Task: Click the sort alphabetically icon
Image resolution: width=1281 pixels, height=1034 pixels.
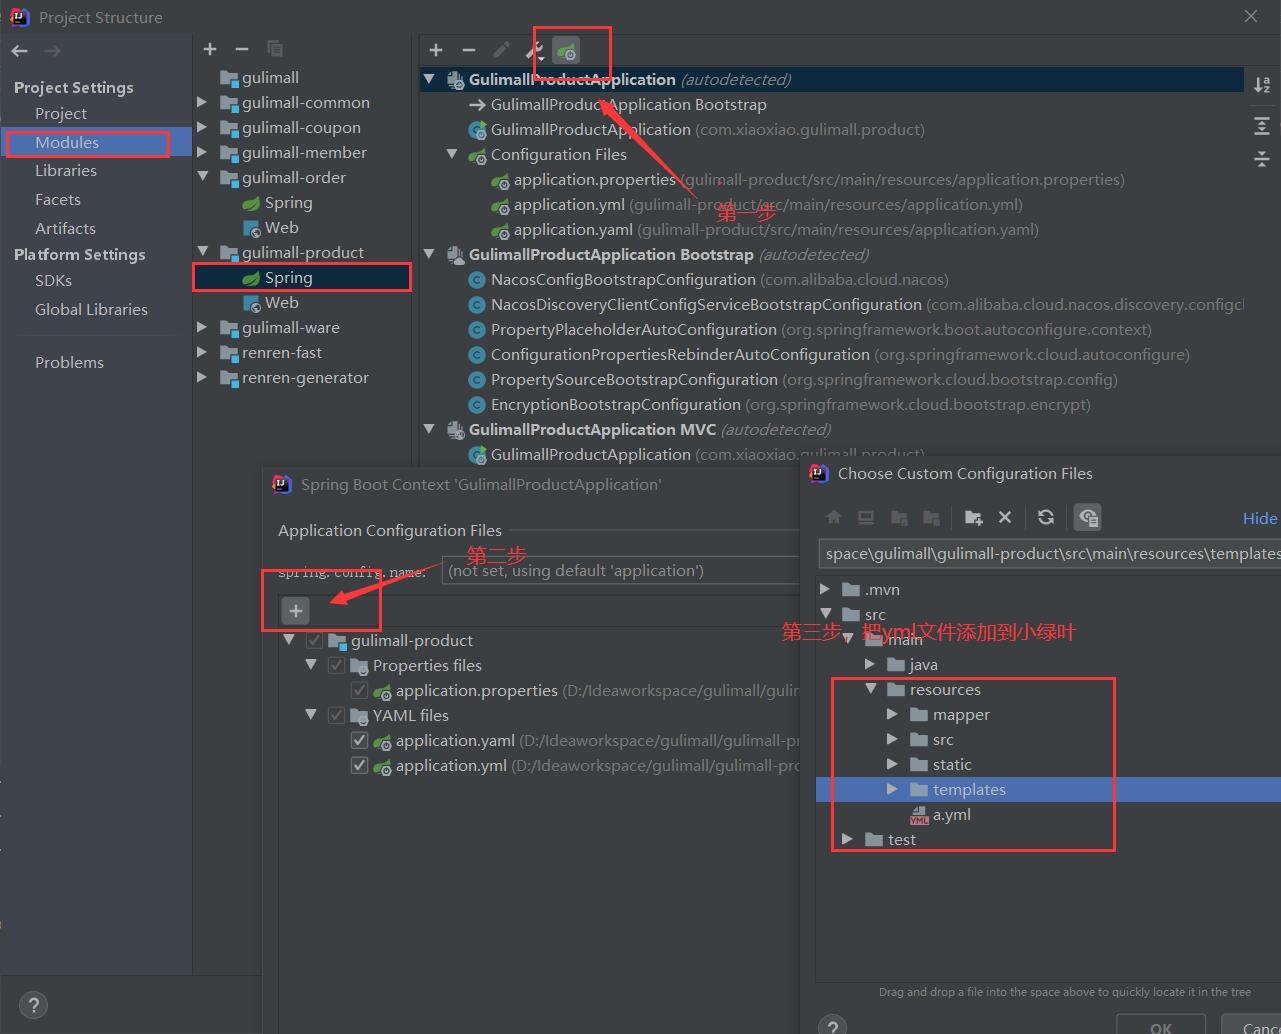Action: 1262,85
